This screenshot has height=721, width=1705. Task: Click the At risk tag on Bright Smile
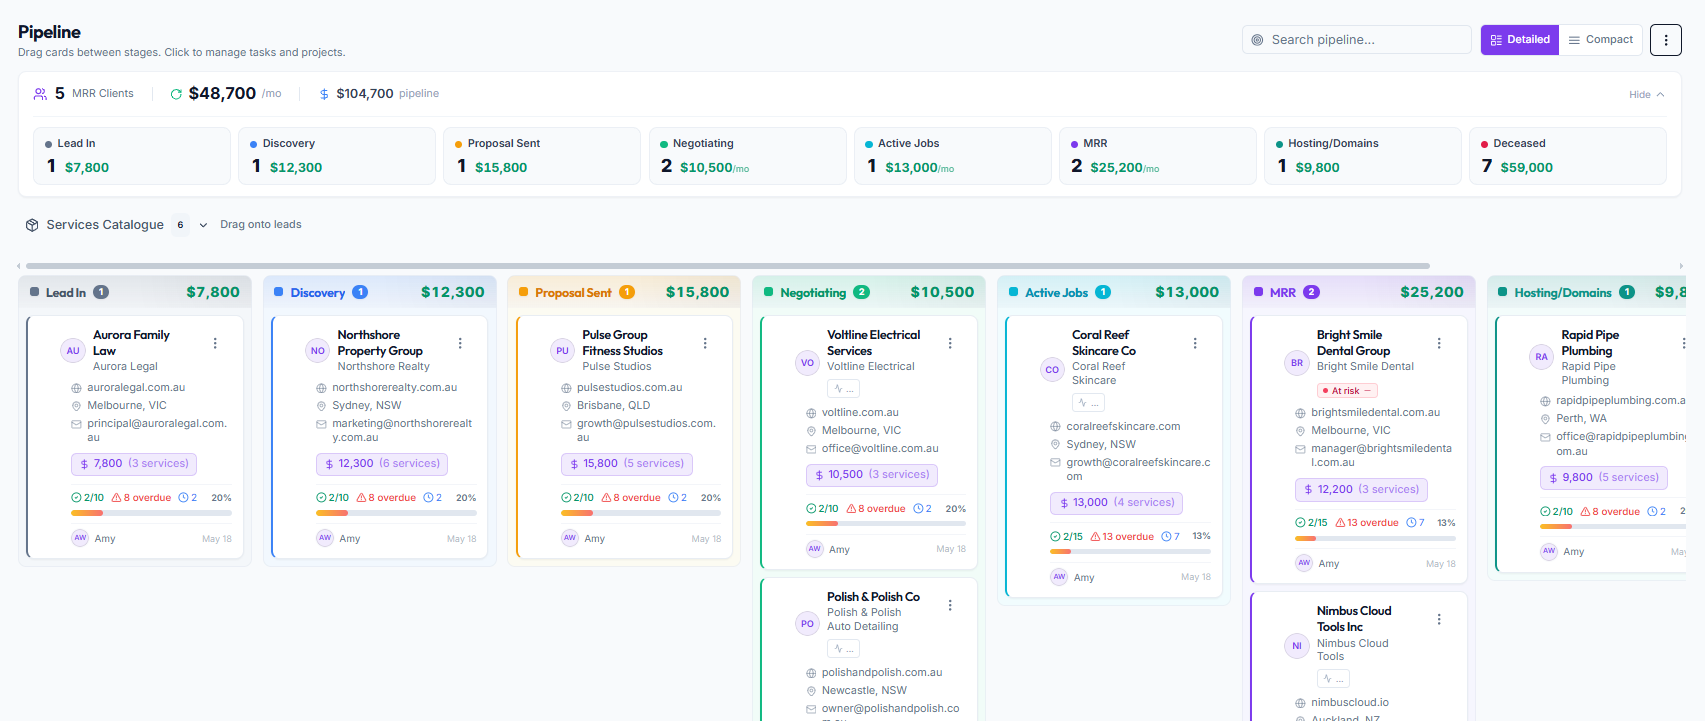click(1348, 391)
